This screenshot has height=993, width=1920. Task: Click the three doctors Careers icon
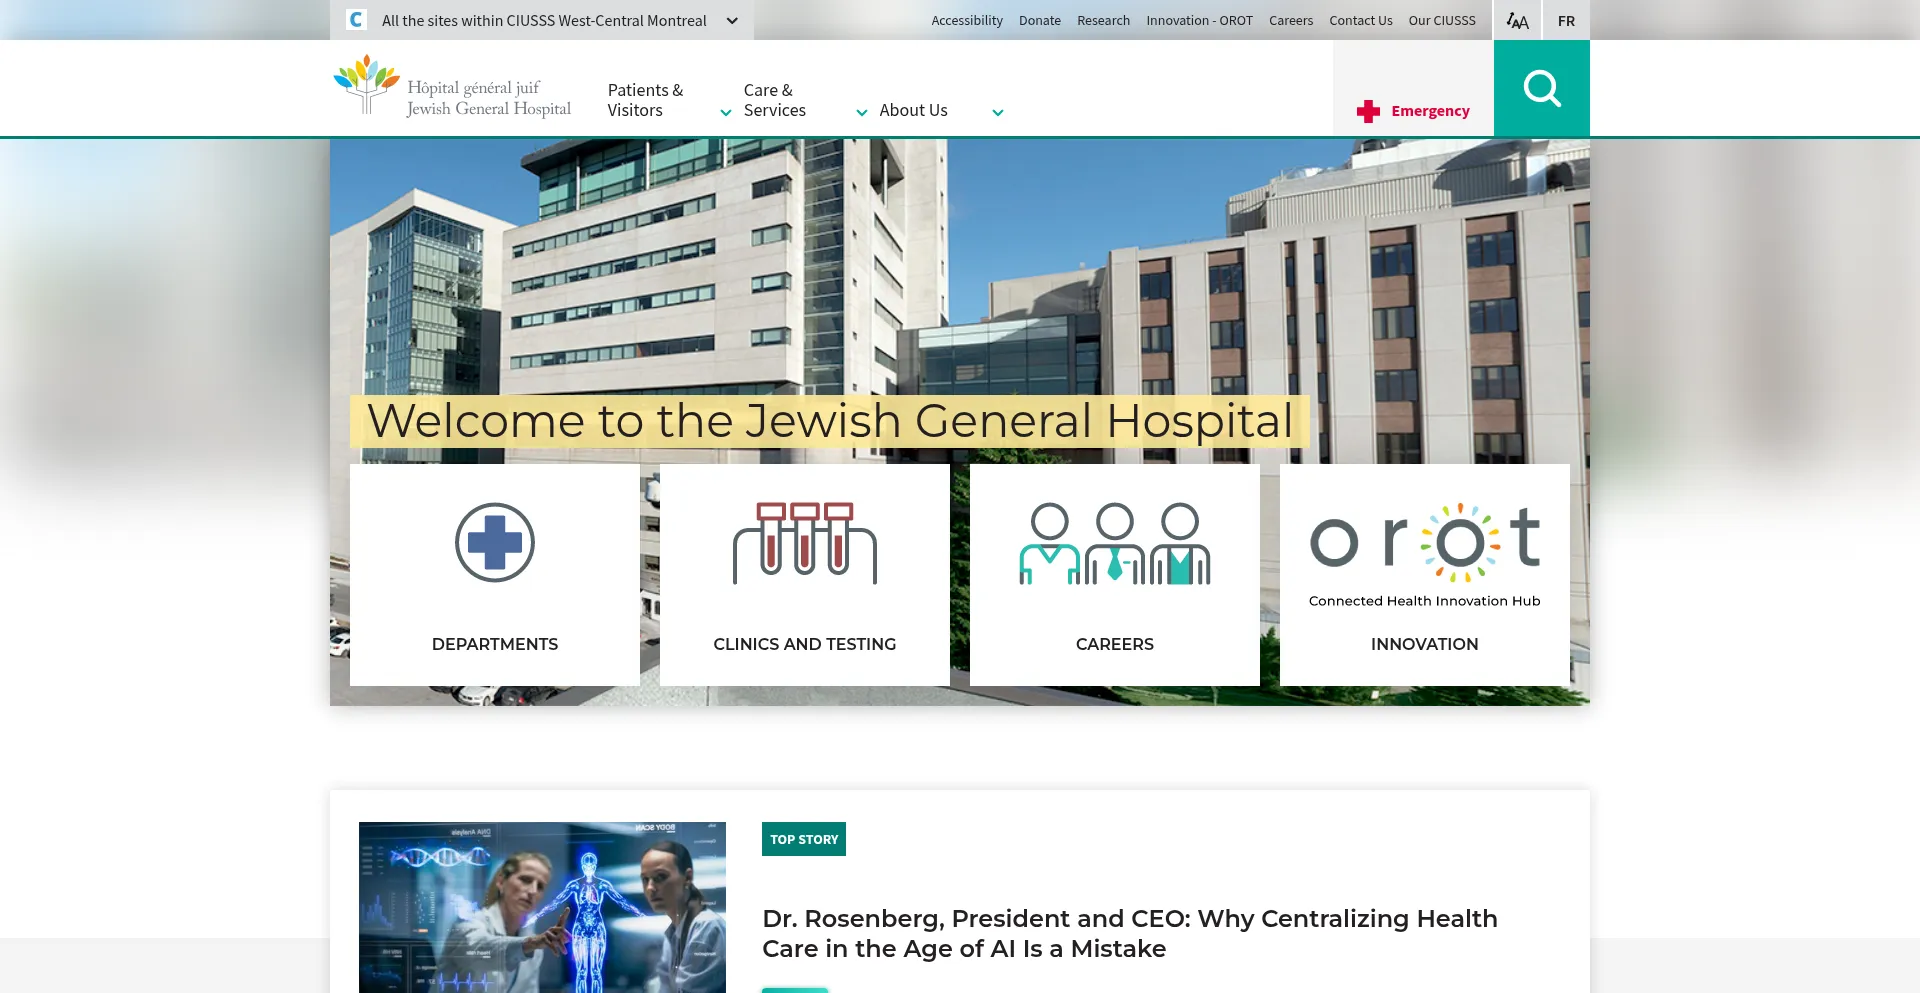[x=1114, y=543]
